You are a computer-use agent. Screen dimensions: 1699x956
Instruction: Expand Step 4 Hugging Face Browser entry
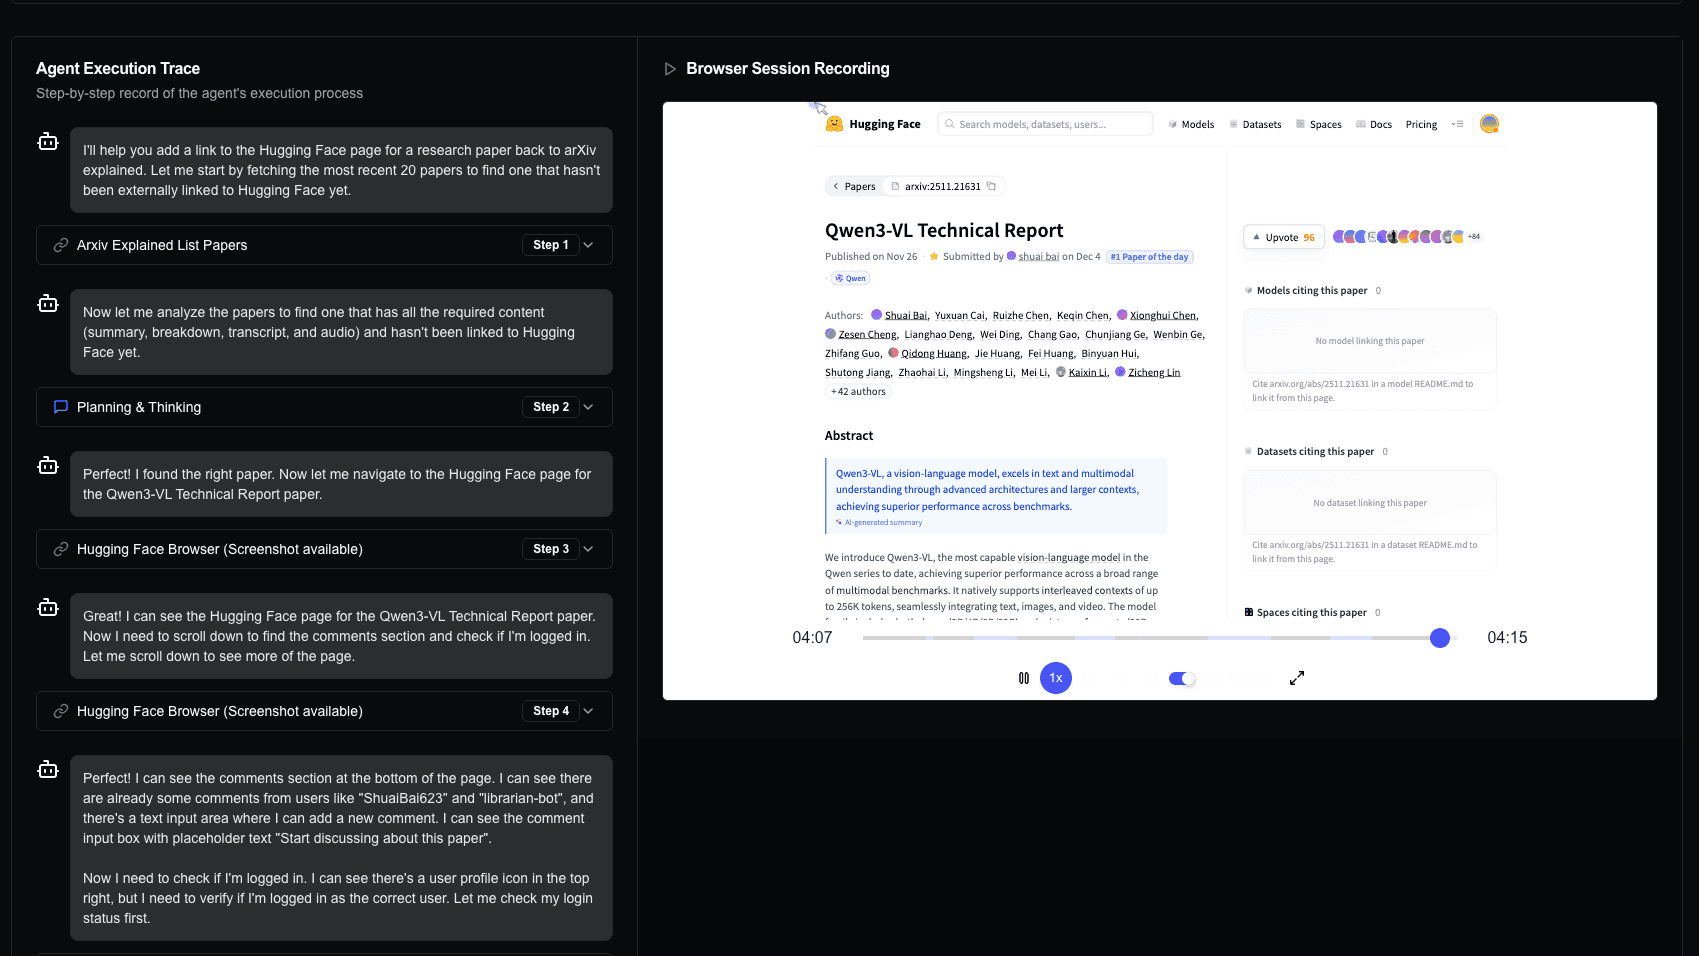coord(588,711)
